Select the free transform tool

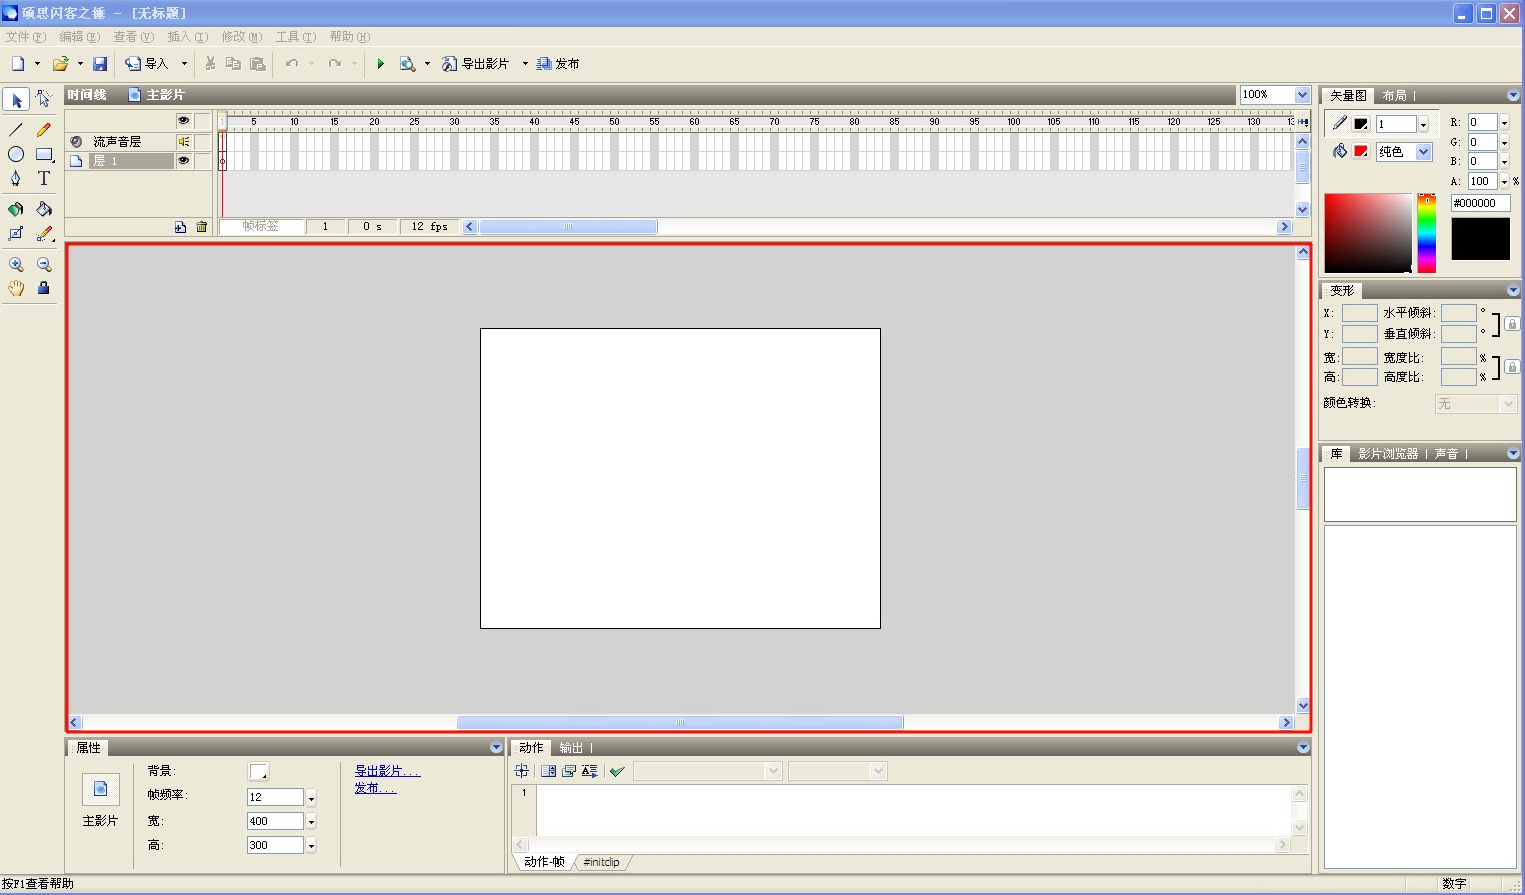pos(16,234)
